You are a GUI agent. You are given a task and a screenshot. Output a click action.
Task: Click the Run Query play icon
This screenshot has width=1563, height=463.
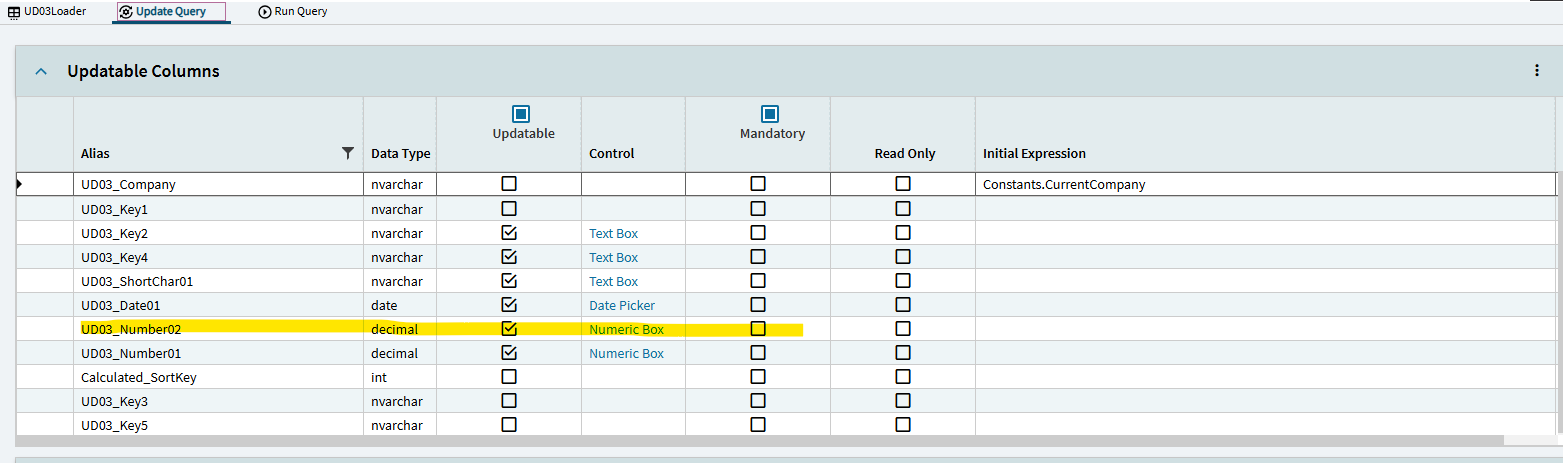(x=264, y=12)
